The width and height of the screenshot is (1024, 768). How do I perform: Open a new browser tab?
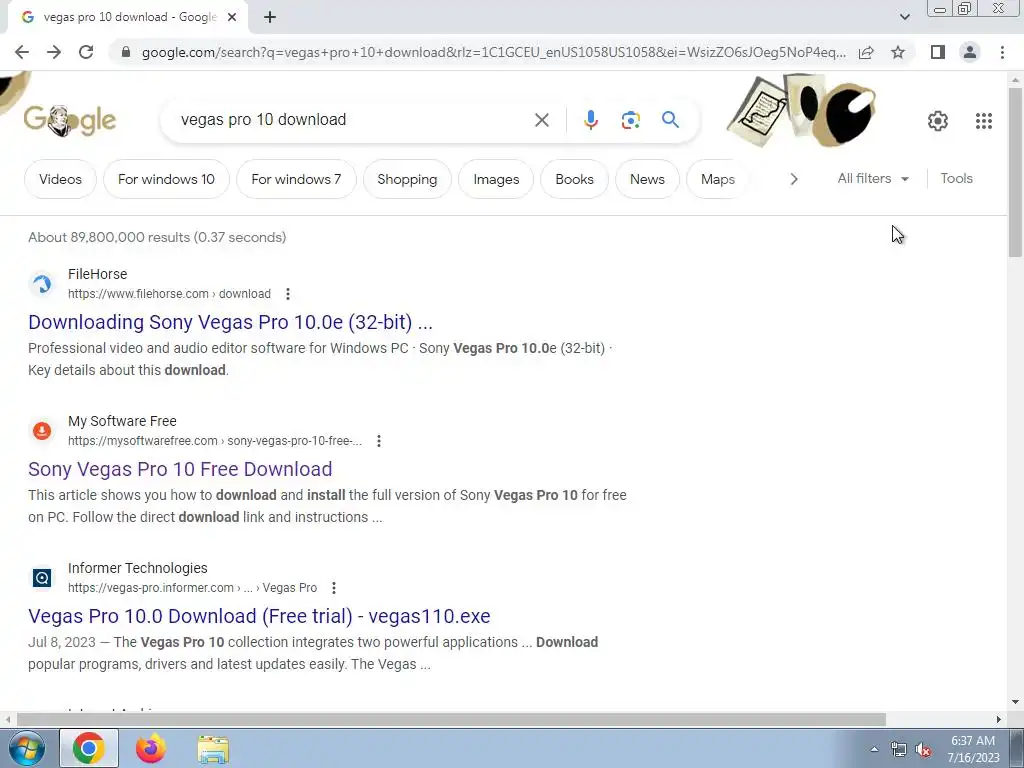(x=270, y=17)
